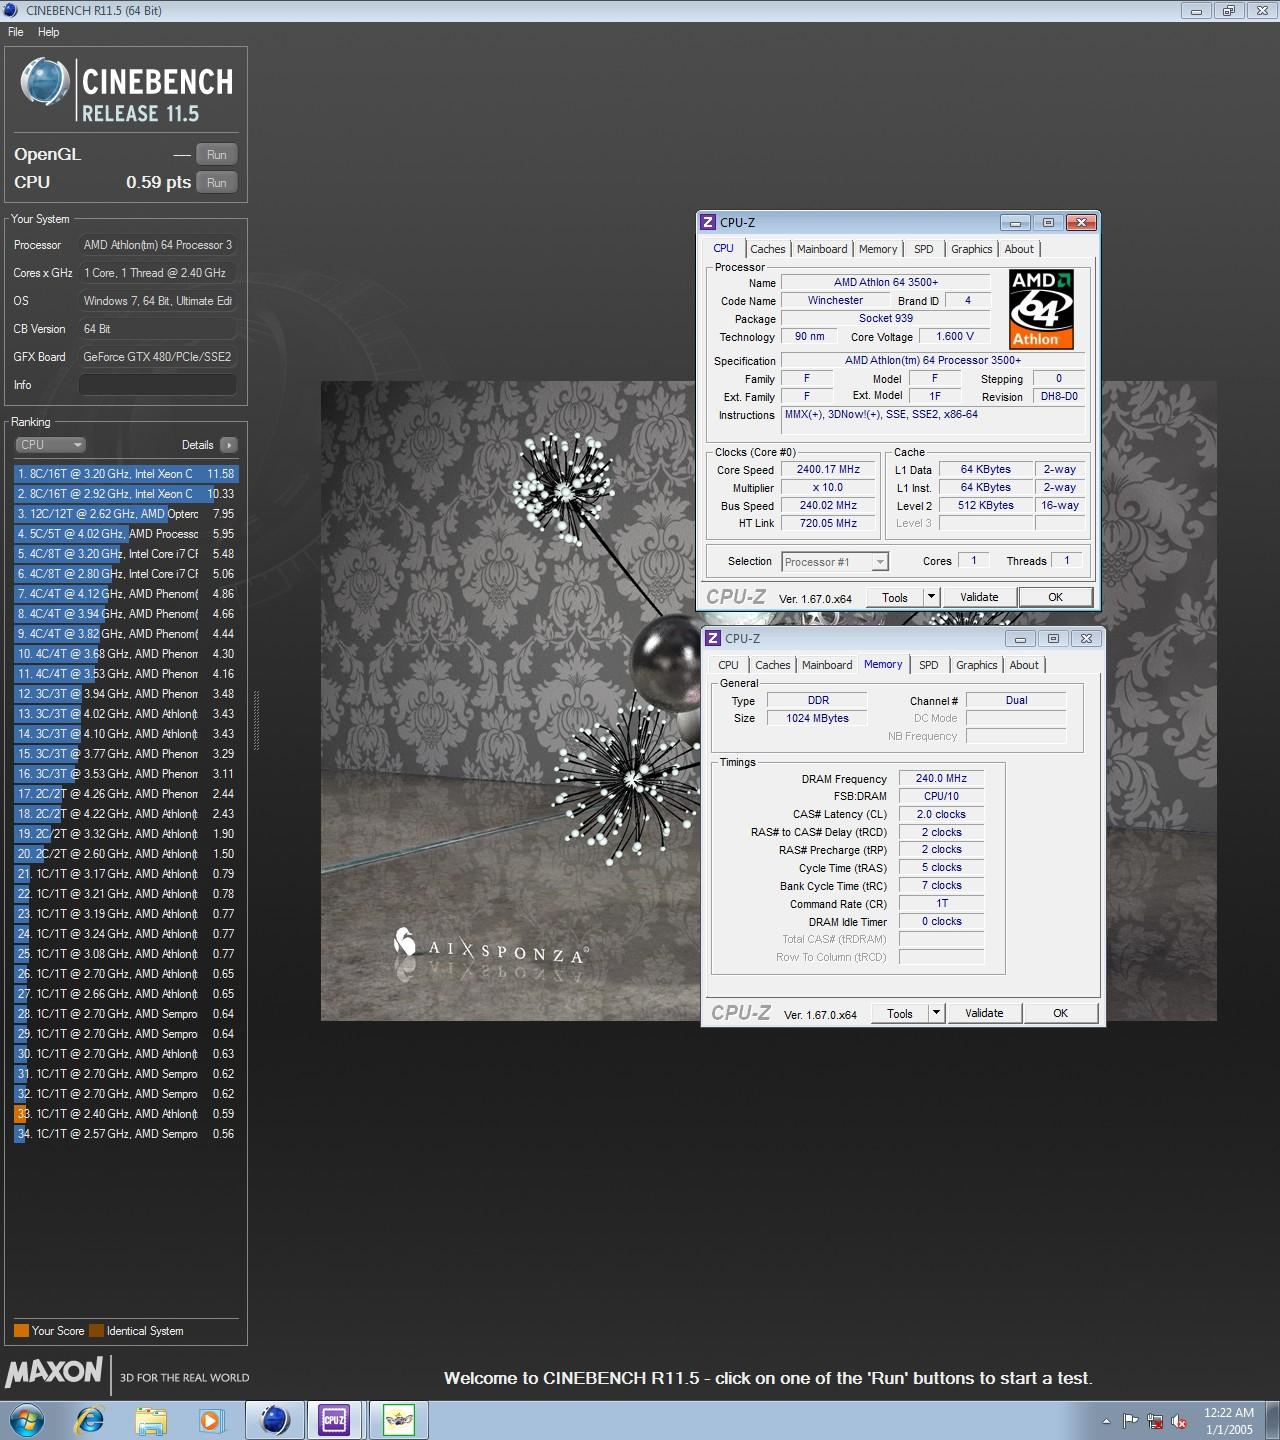
Task: Run the CPU benchmark test
Action: (217, 182)
